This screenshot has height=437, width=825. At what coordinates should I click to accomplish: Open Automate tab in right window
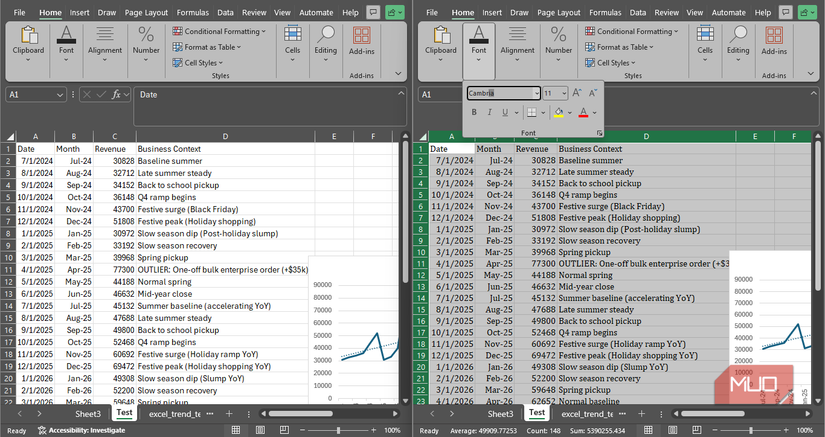coord(729,12)
